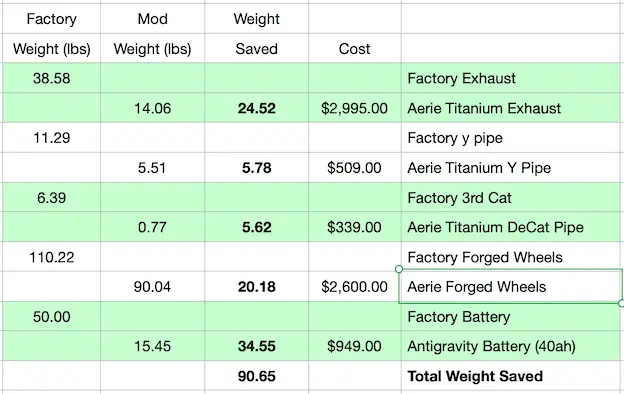Select the 24.52 weight saved cell
This screenshot has height=394, width=624.
pos(257,108)
